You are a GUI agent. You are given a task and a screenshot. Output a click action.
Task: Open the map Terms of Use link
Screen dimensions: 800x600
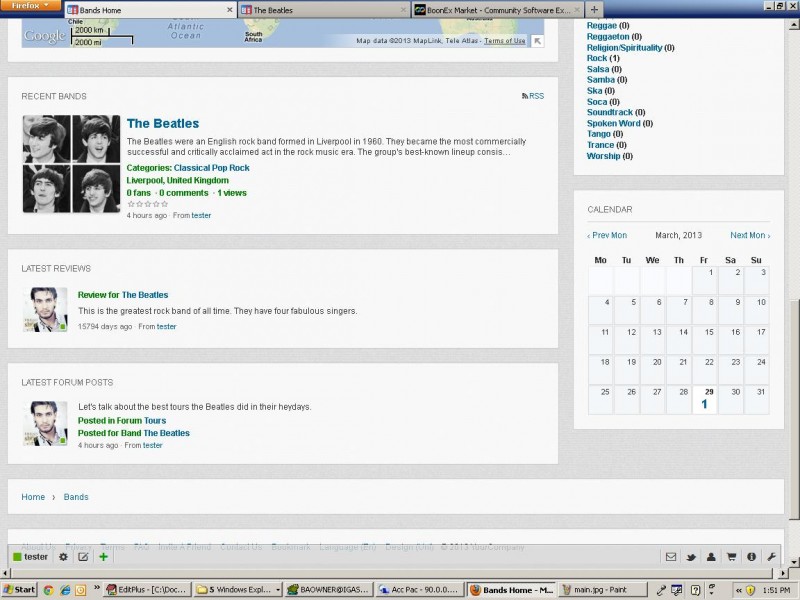click(x=505, y=41)
